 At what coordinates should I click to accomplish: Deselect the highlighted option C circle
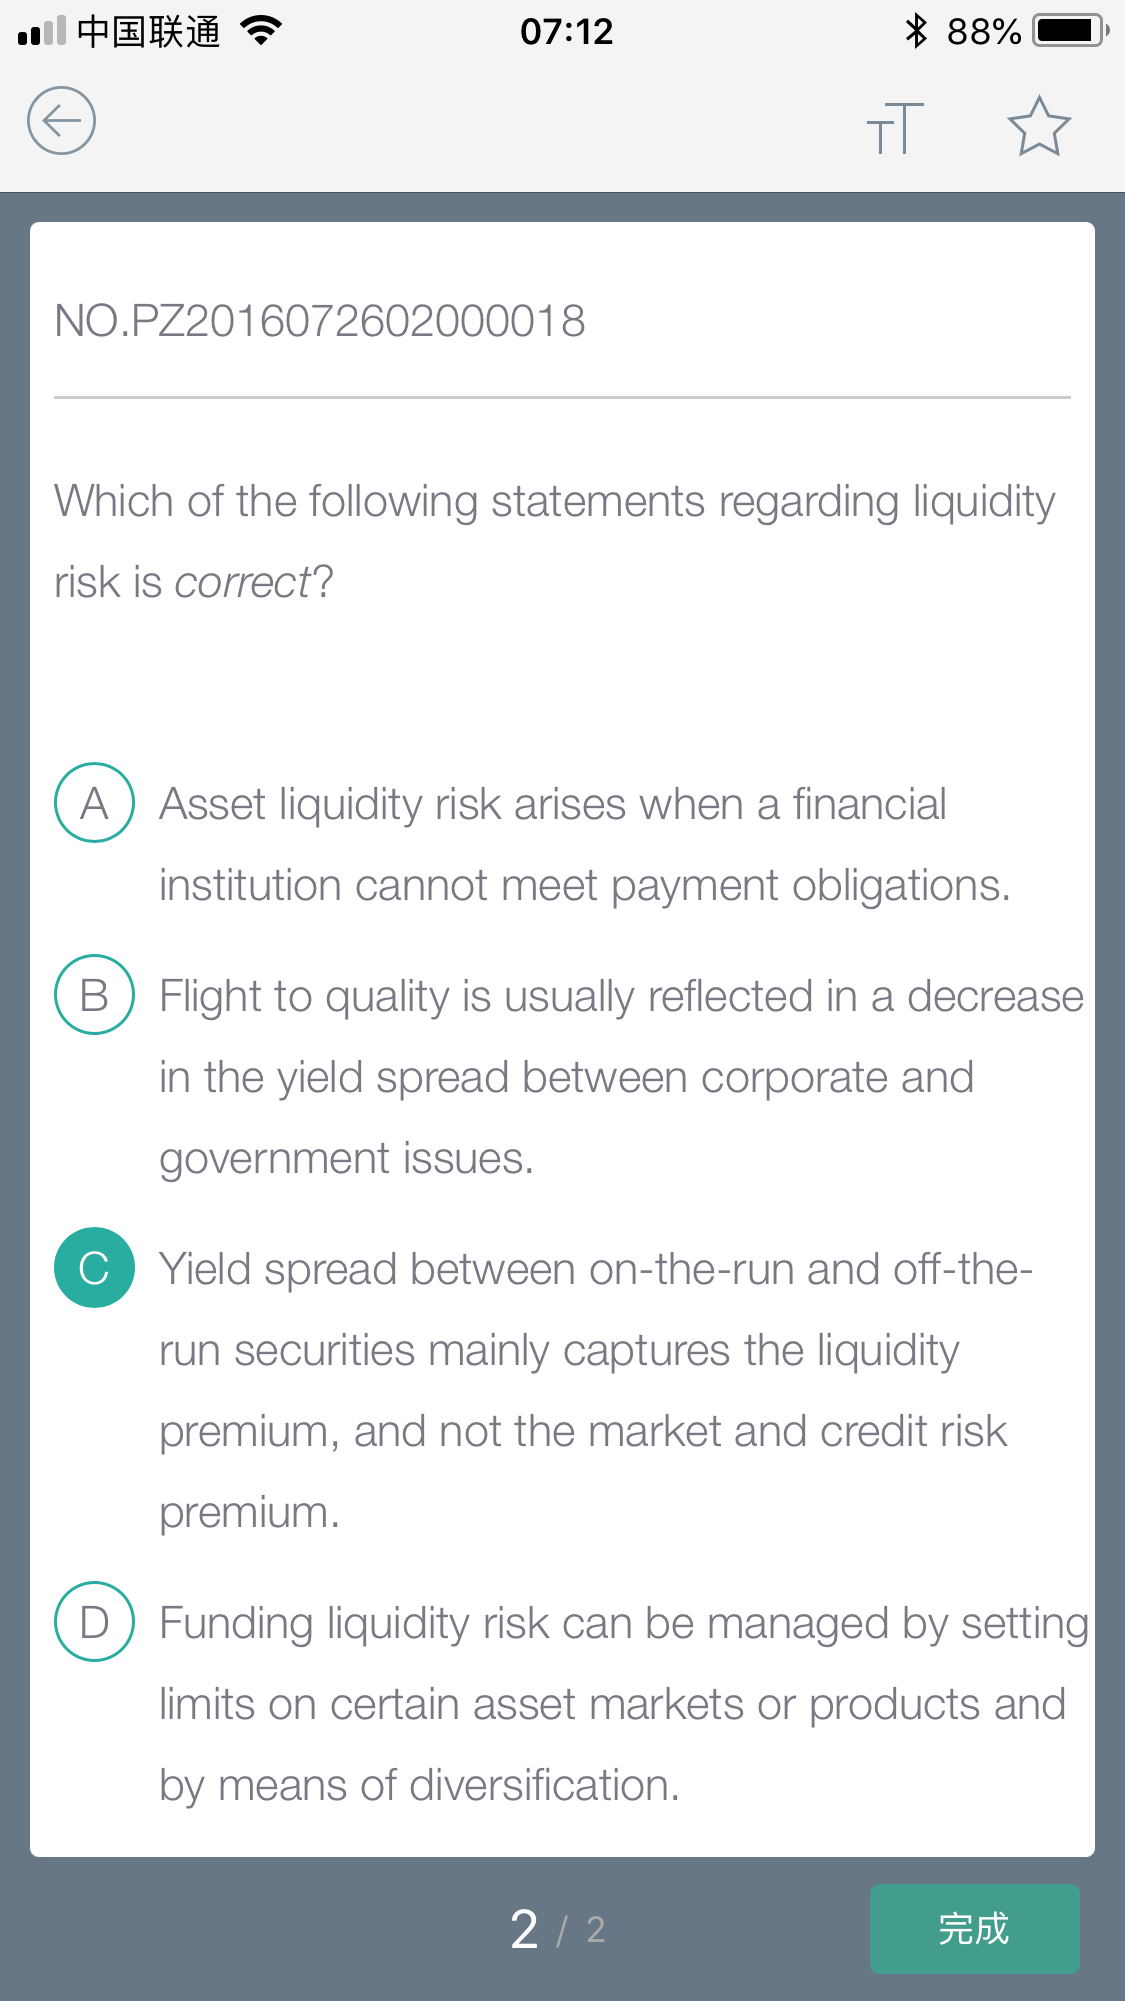pos(94,1268)
